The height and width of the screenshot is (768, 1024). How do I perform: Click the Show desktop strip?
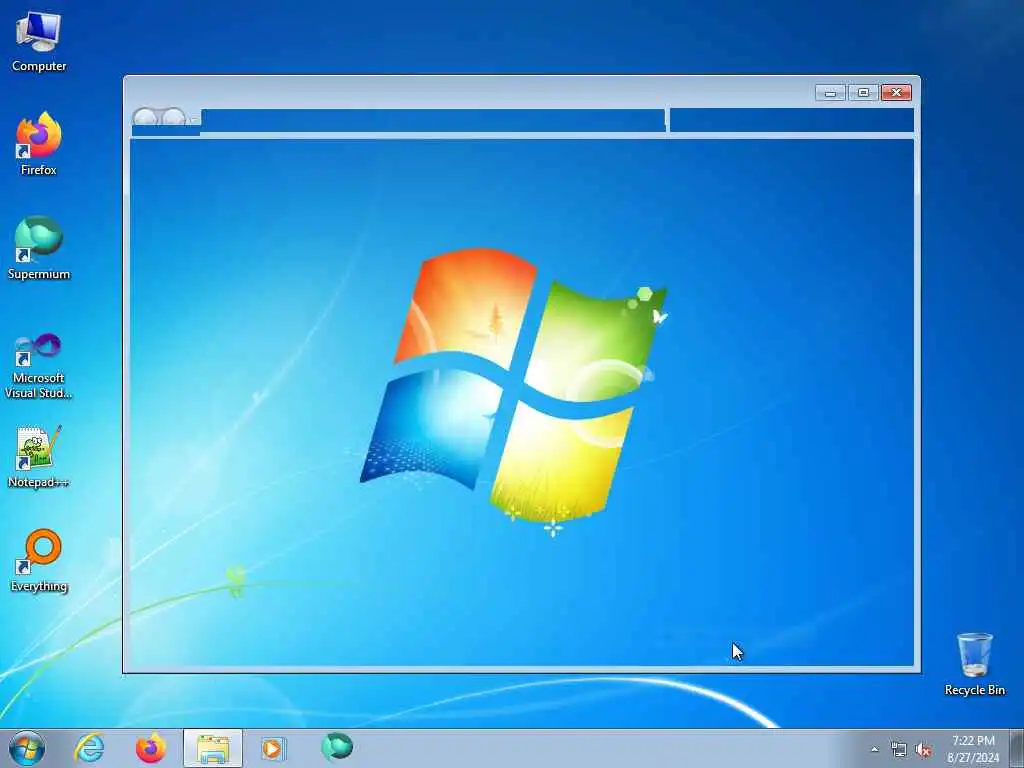tap(1017, 748)
